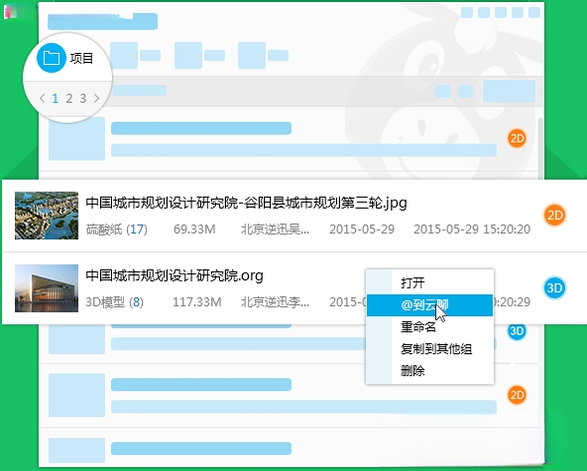The image size is (587, 471).
Task: Click file name 中国城市规划设计研究院.org
Action: click(174, 276)
